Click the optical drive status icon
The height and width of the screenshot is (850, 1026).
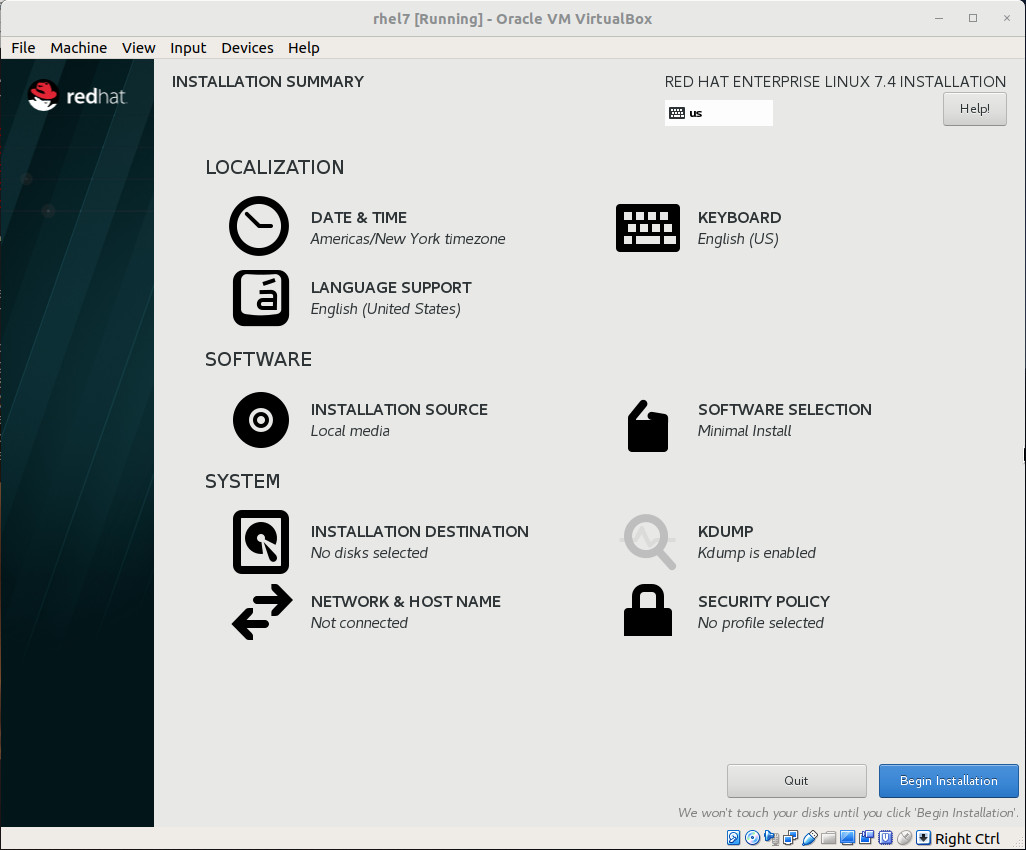point(752,838)
